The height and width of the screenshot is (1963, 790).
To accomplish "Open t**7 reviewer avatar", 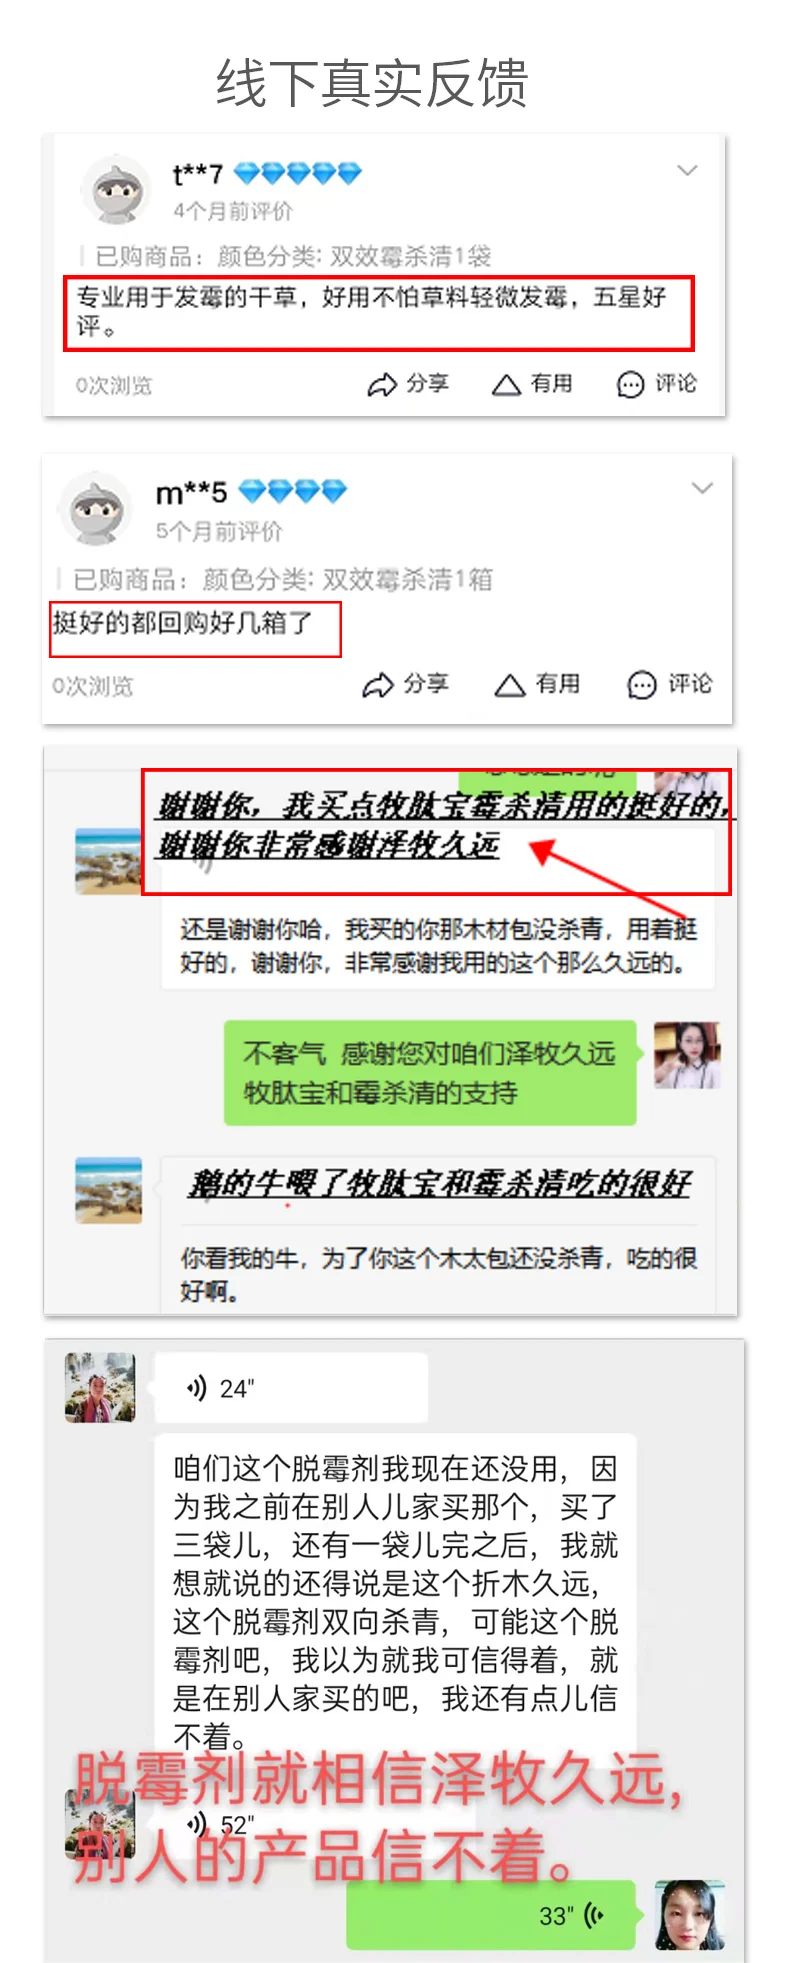I will 116,191.
